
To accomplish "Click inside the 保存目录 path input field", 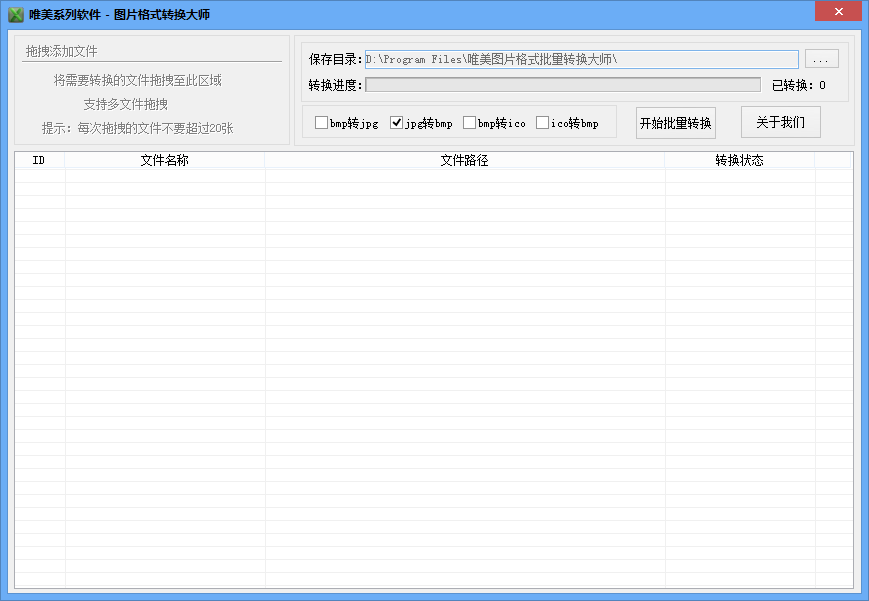I will pyautogui.click(x=580, y=59).
